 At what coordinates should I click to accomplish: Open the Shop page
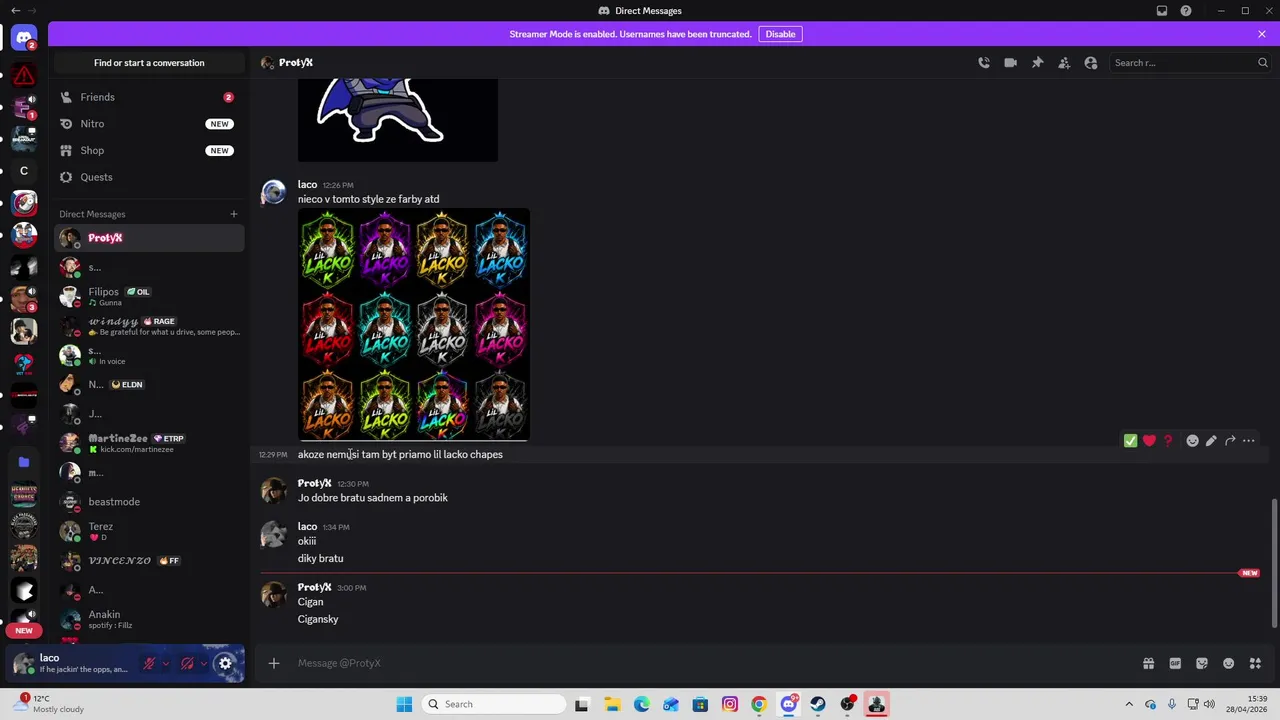tap(149, 150)
